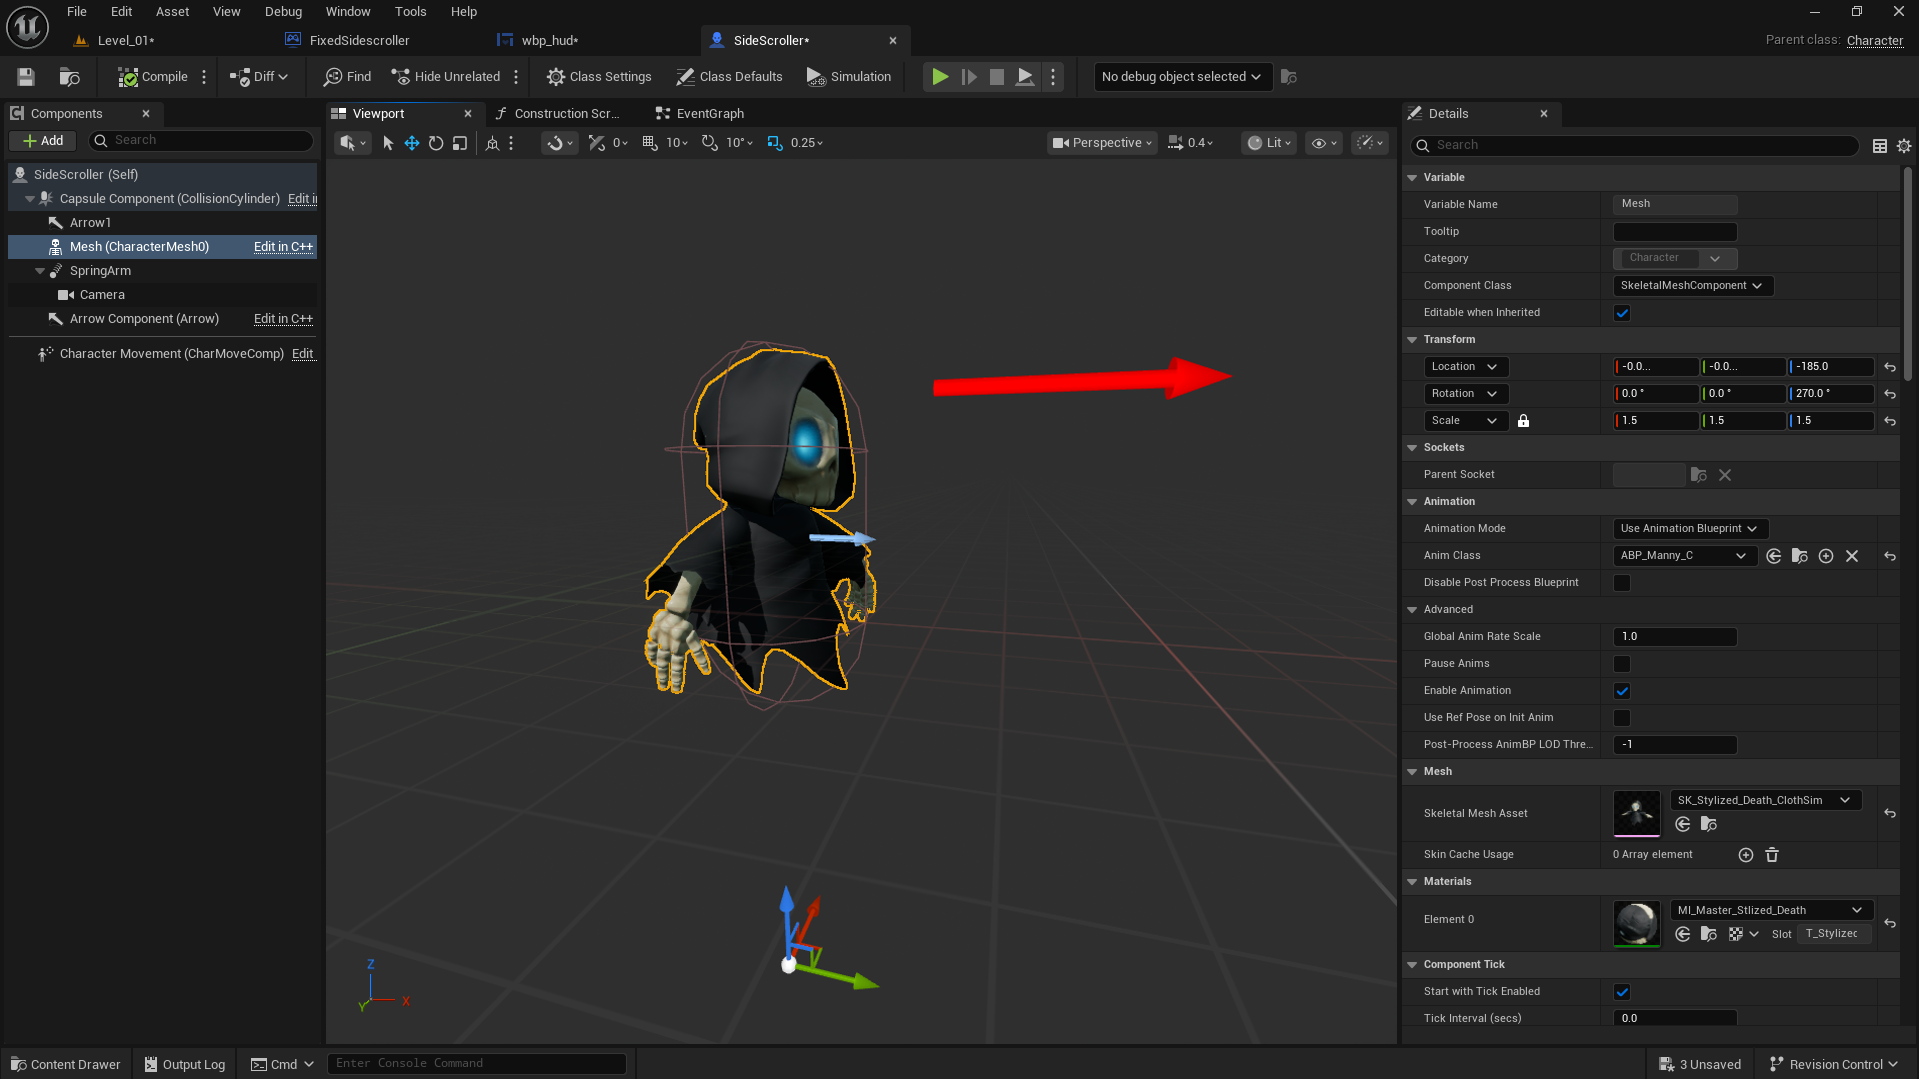Start Simulation mode
The height and width of the screenshot is (1079, 1919).
849,77
